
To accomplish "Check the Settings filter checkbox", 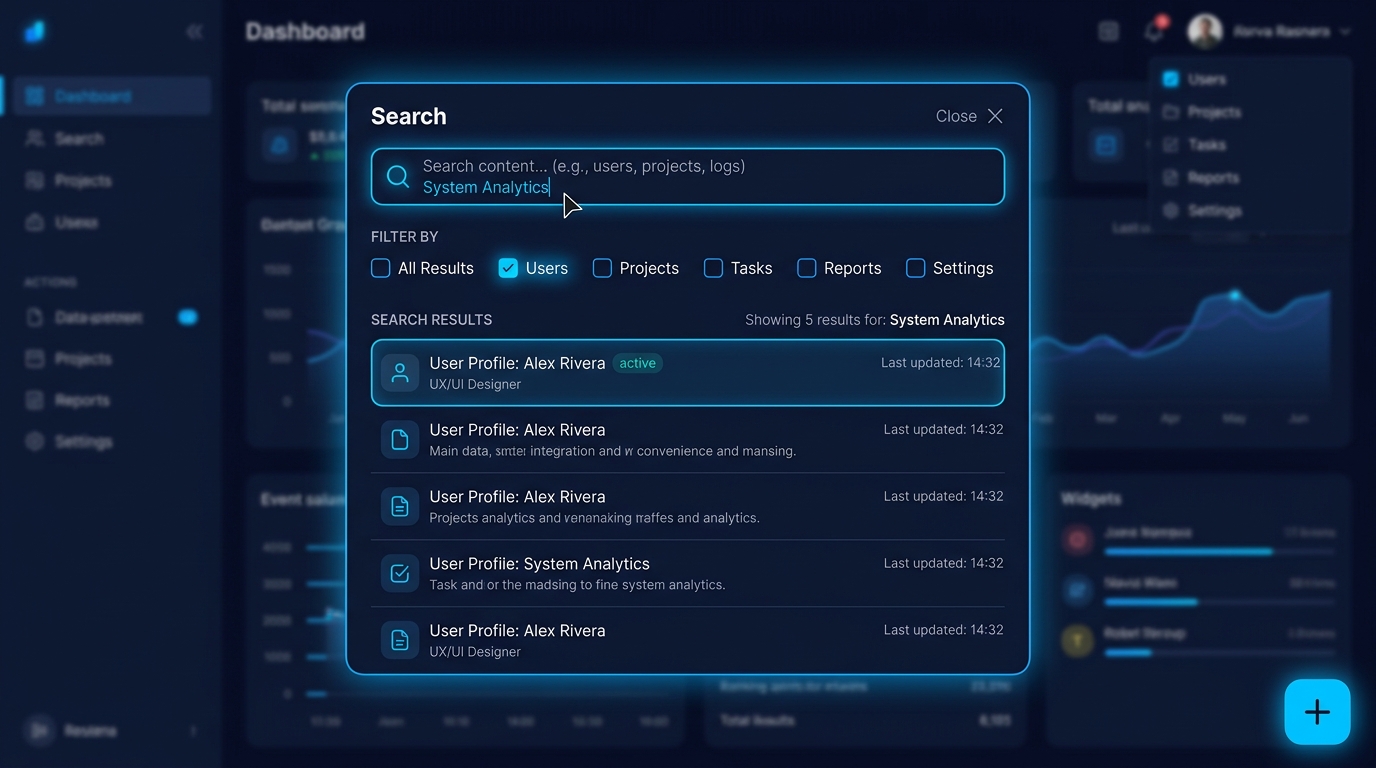I will 915,268.
